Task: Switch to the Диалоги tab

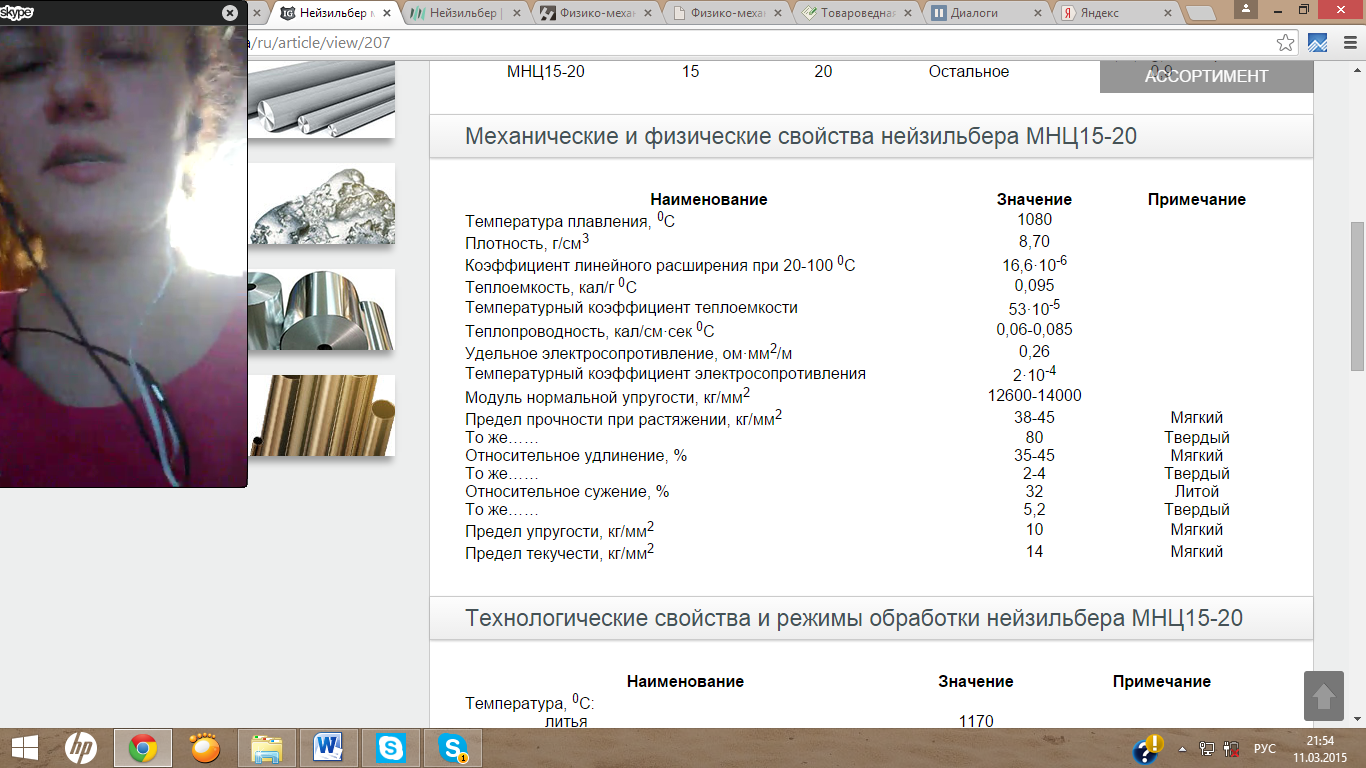Action: [x=984, y=14]
